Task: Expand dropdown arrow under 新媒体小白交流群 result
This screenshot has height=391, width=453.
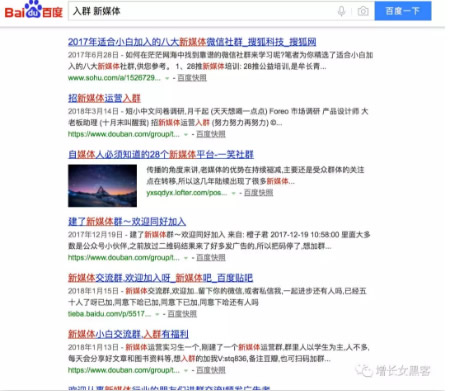Action: (x=186, y=371)
